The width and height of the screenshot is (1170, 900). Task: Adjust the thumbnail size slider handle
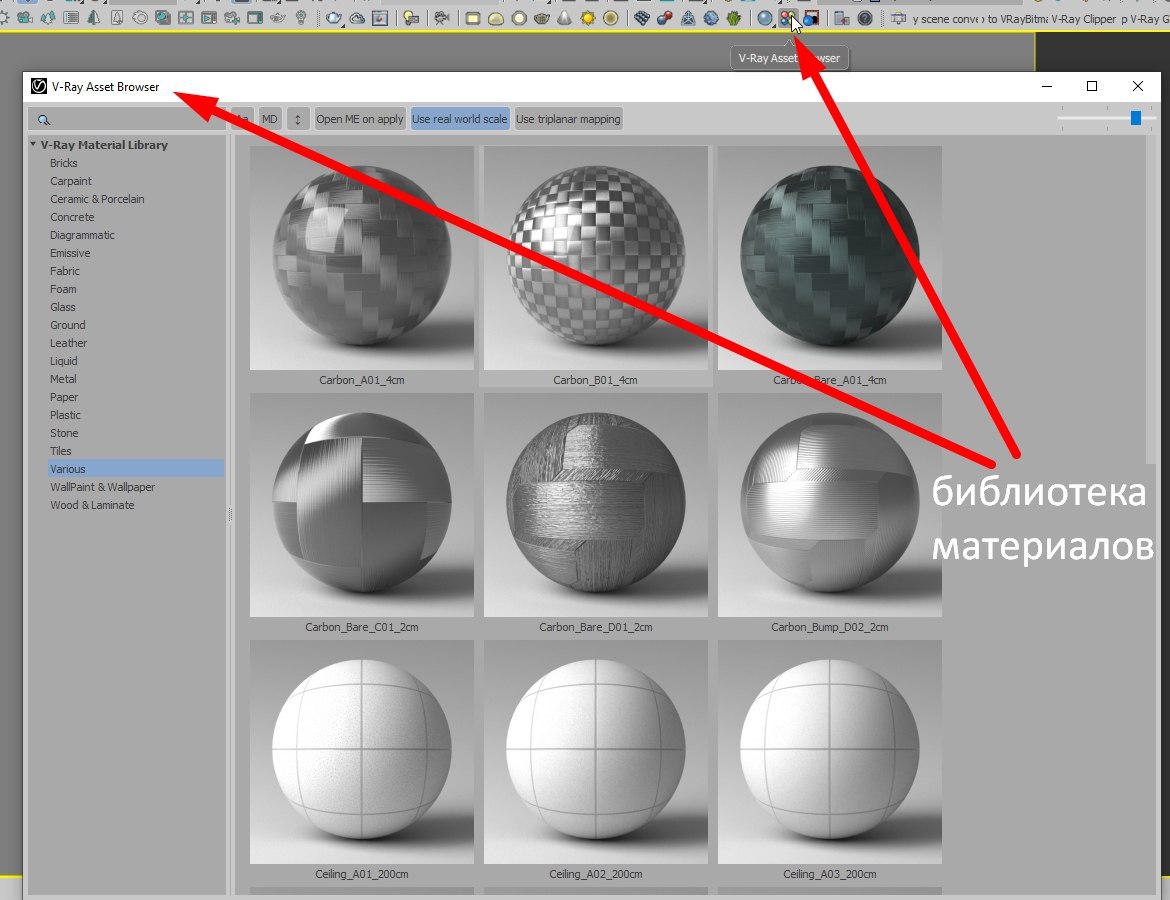point(1136,118)
